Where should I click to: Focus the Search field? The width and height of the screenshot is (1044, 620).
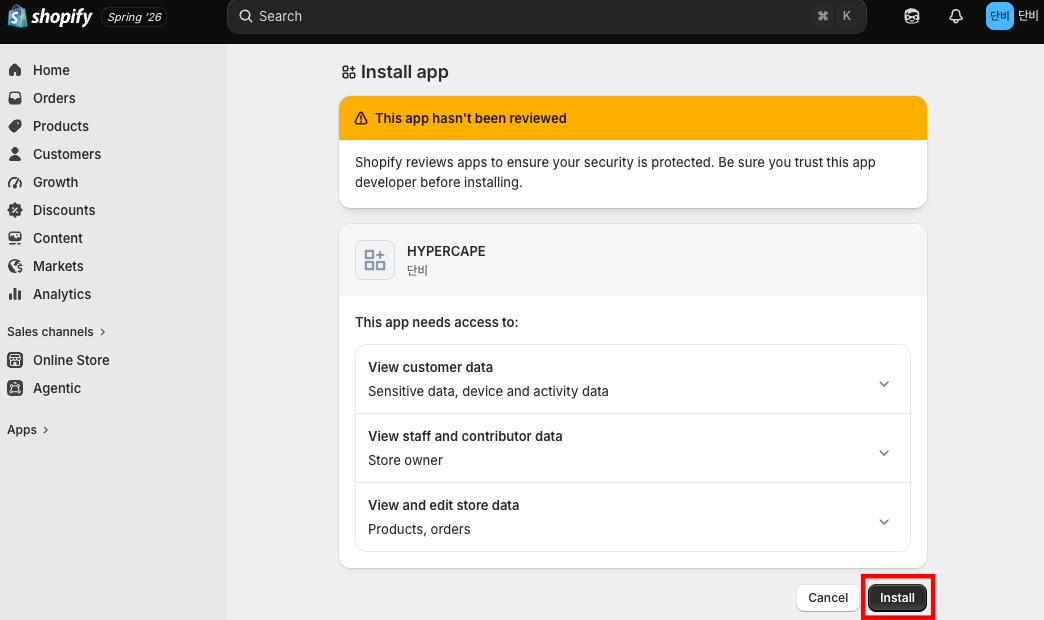(x=546, y=16)
